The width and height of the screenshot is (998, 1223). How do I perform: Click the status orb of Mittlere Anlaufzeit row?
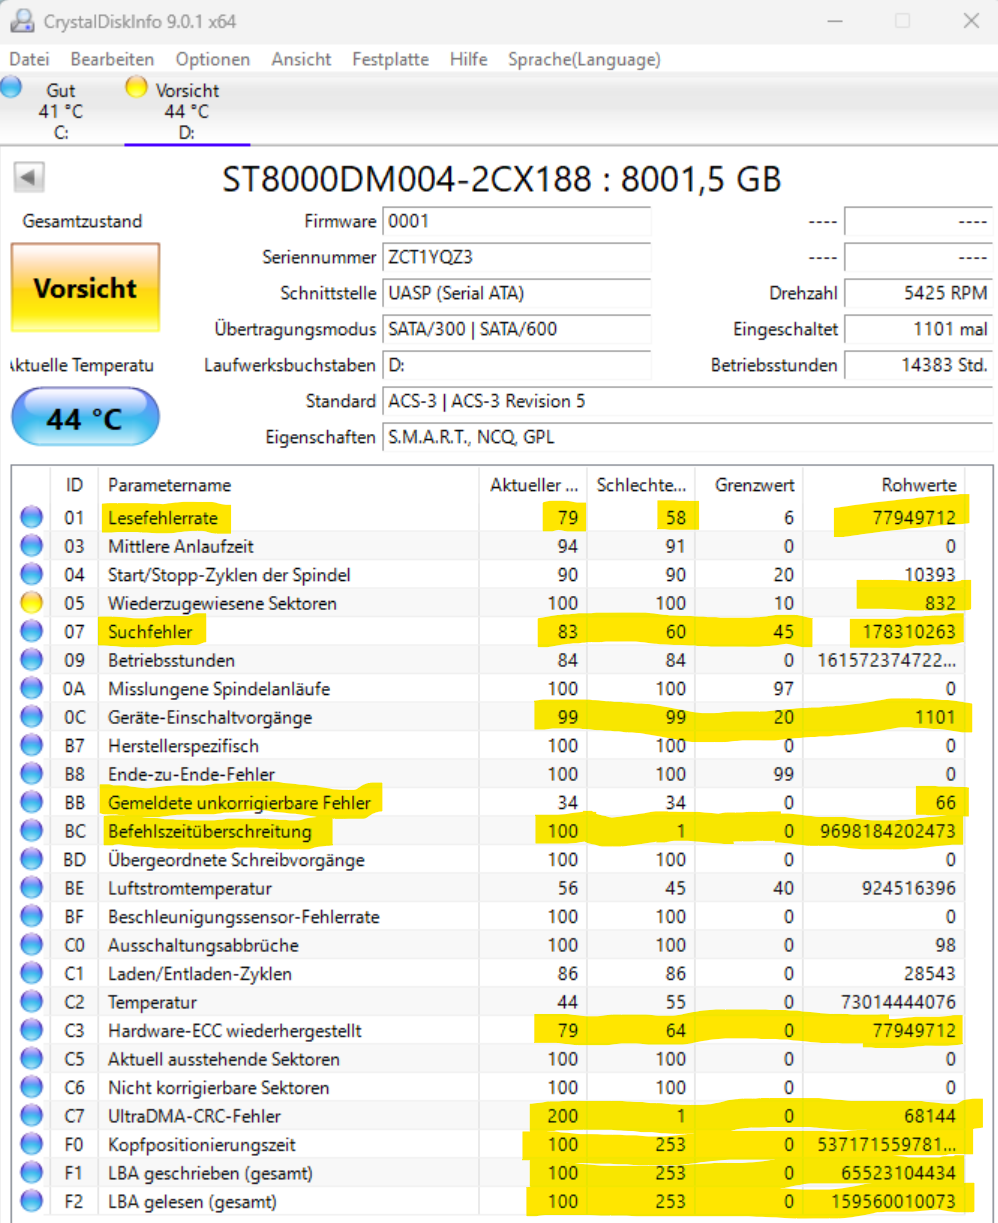[32, 546]
